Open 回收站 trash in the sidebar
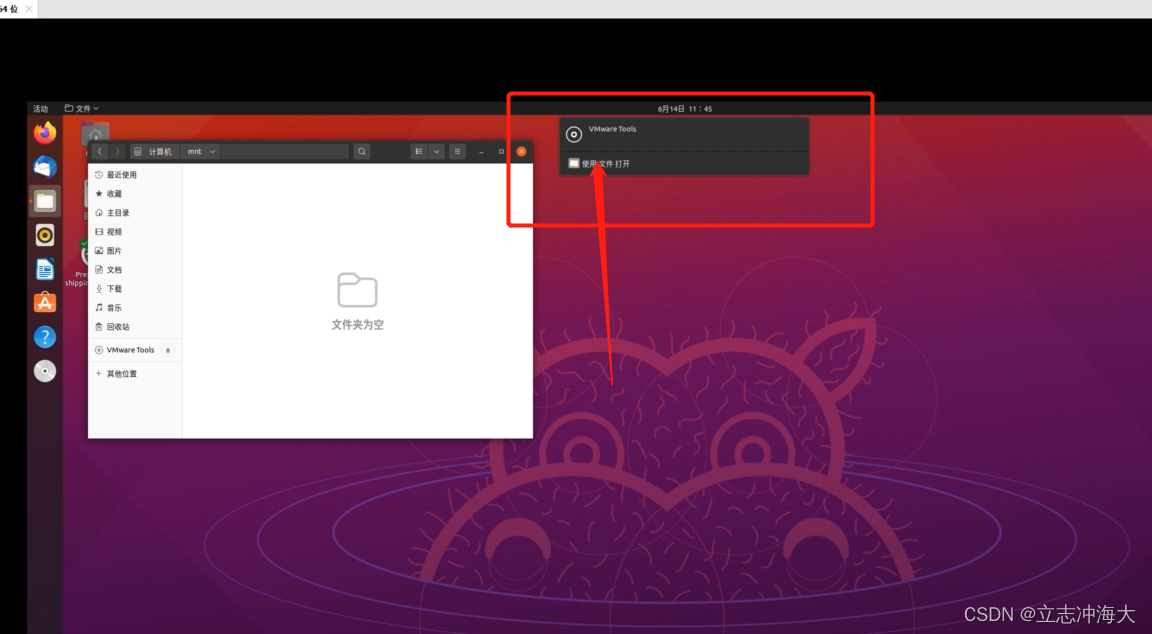Image resolution: width=1152 pixels, height=634 pixels. [135, 327]
